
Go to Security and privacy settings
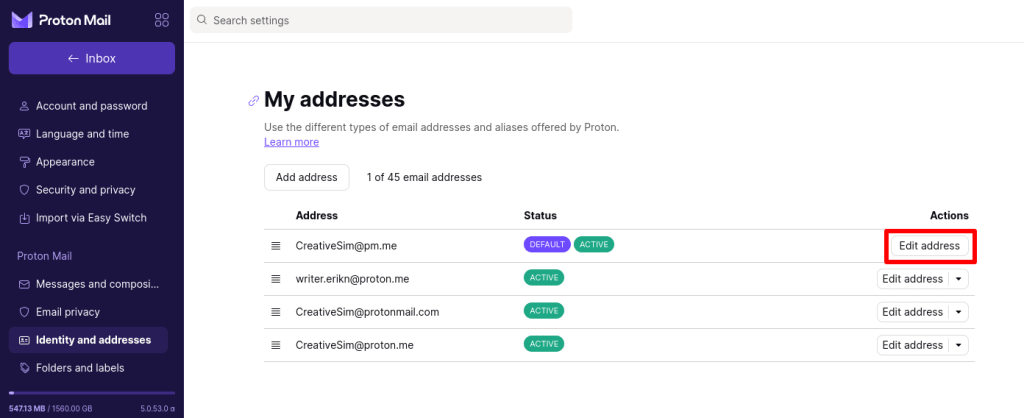pyautogui.click(x=85, y=190)
